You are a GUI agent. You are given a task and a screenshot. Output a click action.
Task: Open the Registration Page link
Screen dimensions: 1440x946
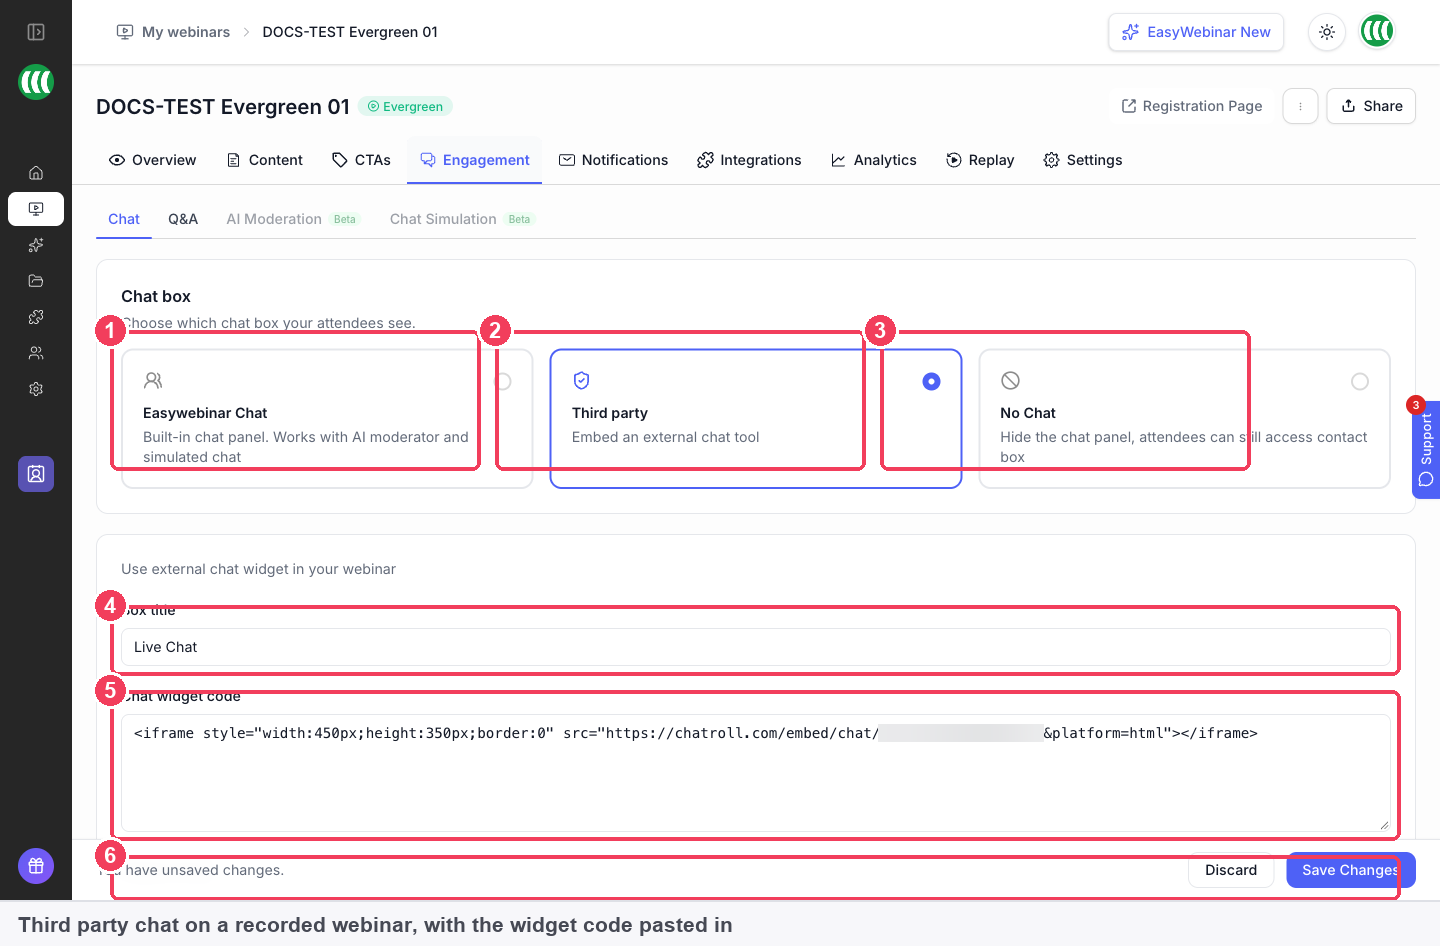[x=1192, y=106]
